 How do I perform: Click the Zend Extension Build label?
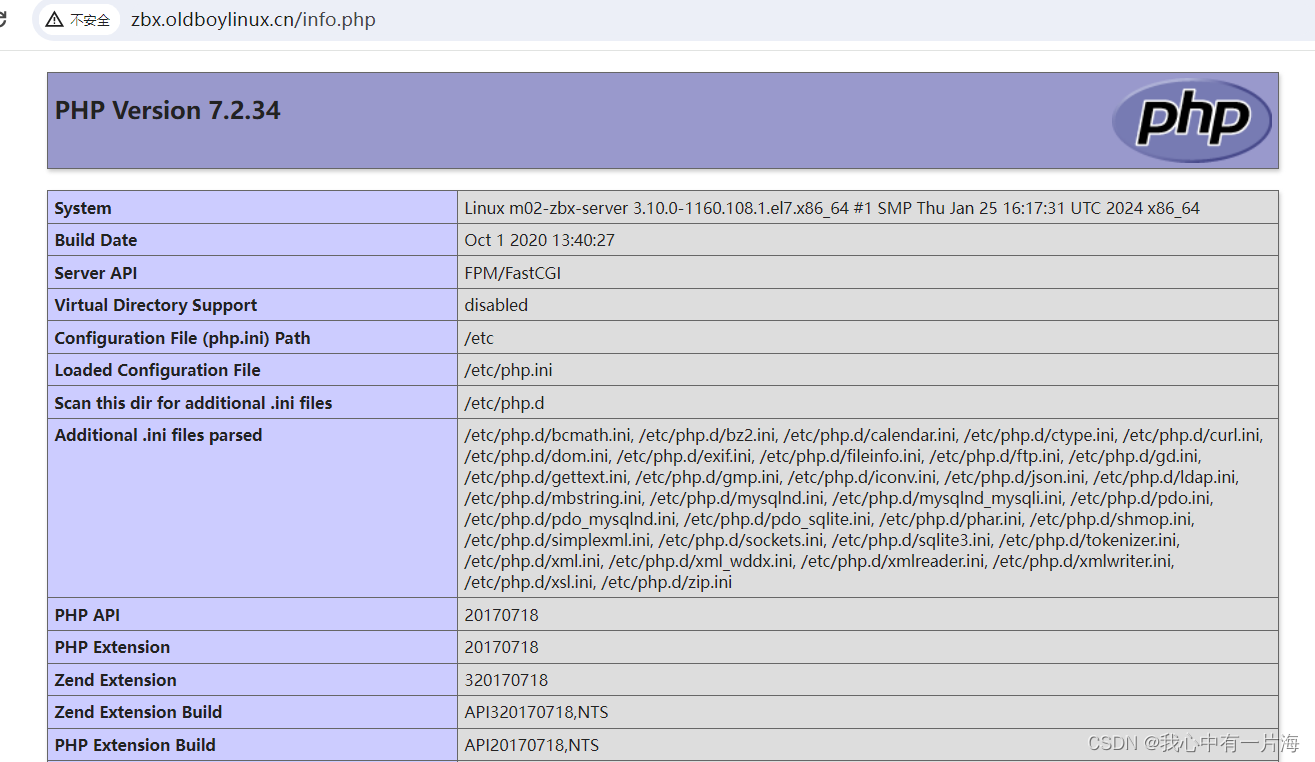tap(138, 712)
